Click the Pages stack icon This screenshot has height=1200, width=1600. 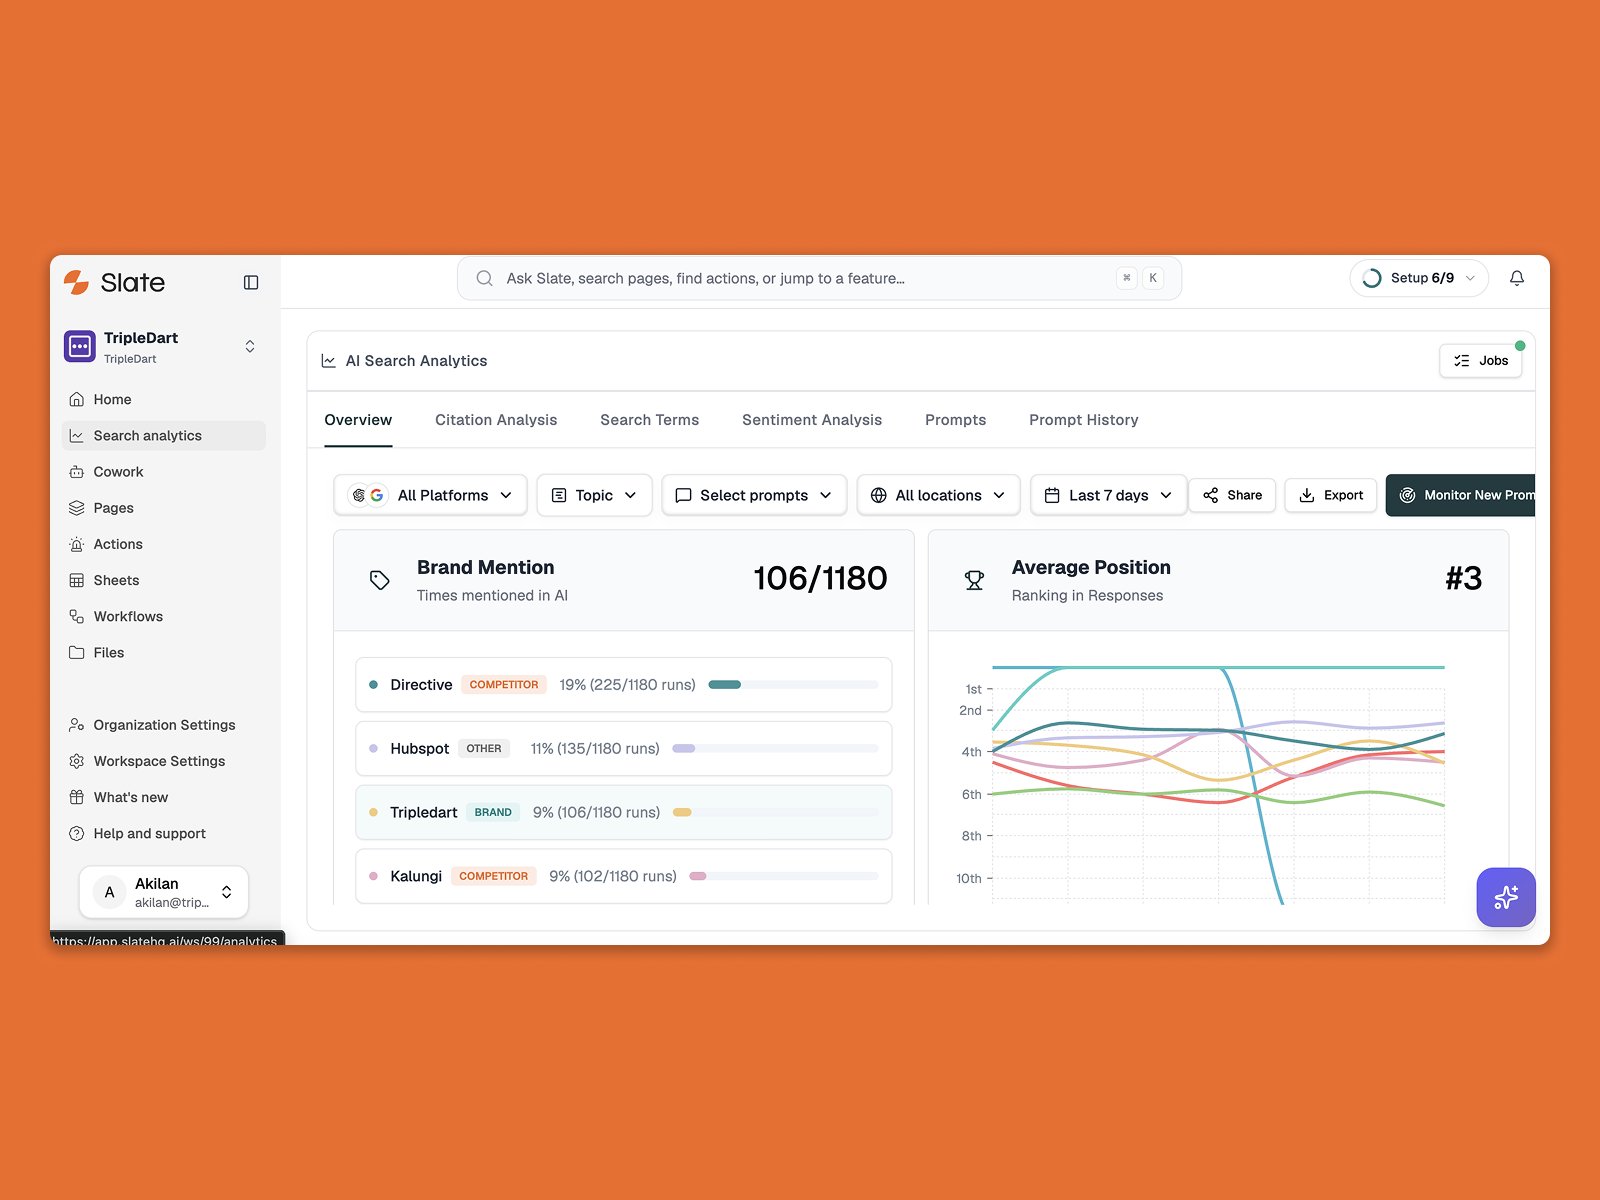point(77,508)
